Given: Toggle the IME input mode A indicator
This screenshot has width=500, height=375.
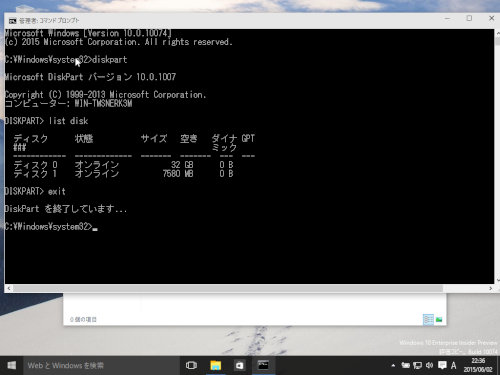Looking at the screenshot, I should pos(454,366).
